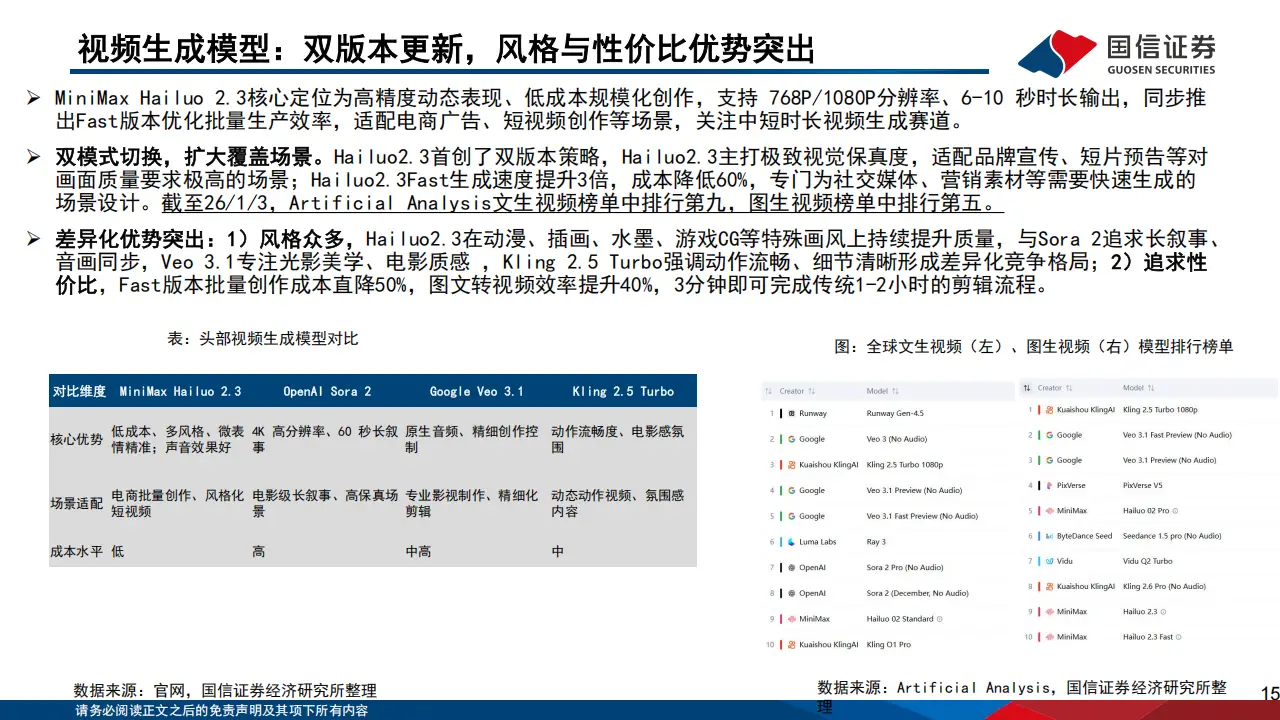This screenshot has height=720, width=1280.
Task: Click the Google logo in the rank 2 Veo 3.1 Fast Preview row
Action: [1048, 435]
